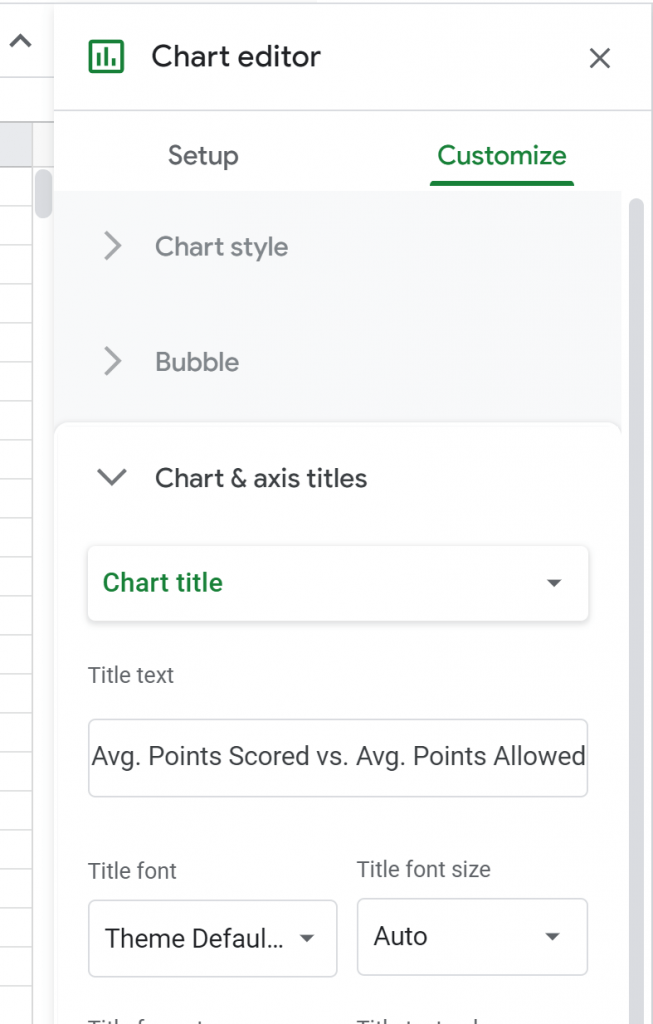Expand the Bubble section
Viewport: 653px width, 1024px height.
196,362
